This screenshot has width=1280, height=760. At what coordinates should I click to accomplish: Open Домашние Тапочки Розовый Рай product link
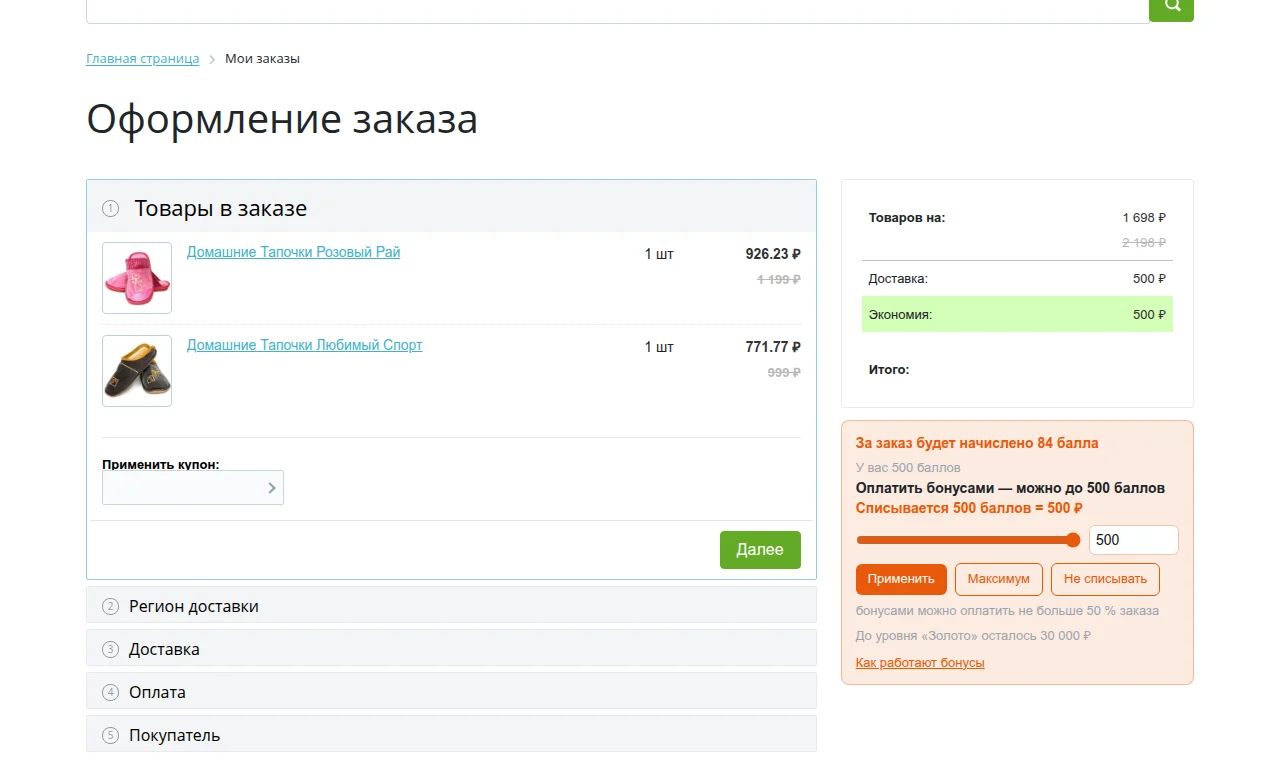(293, 252)
